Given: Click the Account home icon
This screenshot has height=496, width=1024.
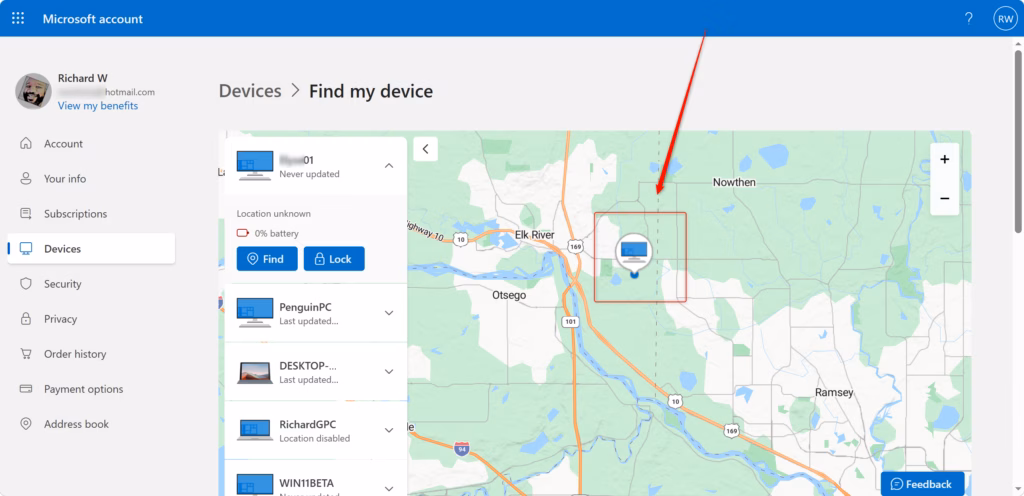Looking at the screenshot, I should [x=26, y=144].
